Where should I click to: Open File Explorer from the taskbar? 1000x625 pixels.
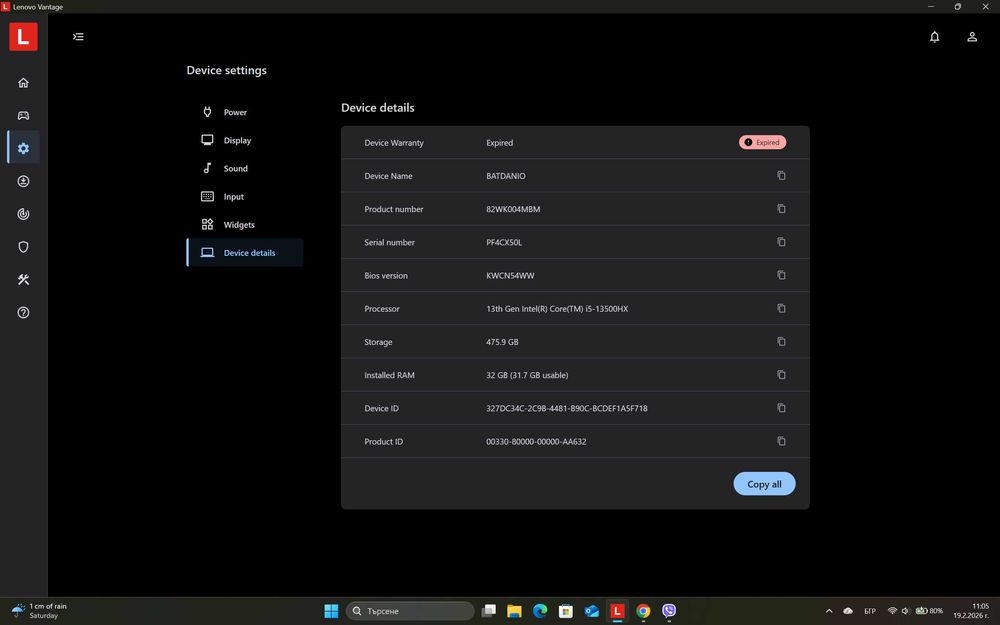514,611
